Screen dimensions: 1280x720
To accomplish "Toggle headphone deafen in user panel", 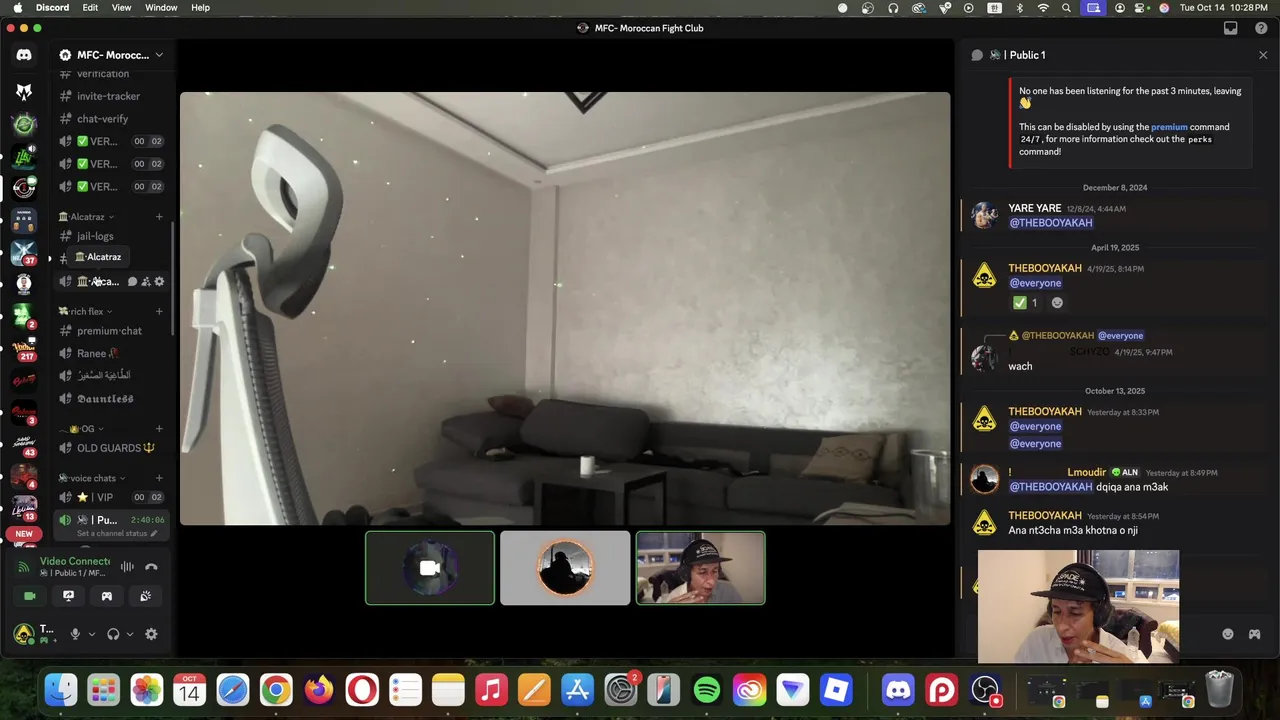I will (x=113, y=634).
